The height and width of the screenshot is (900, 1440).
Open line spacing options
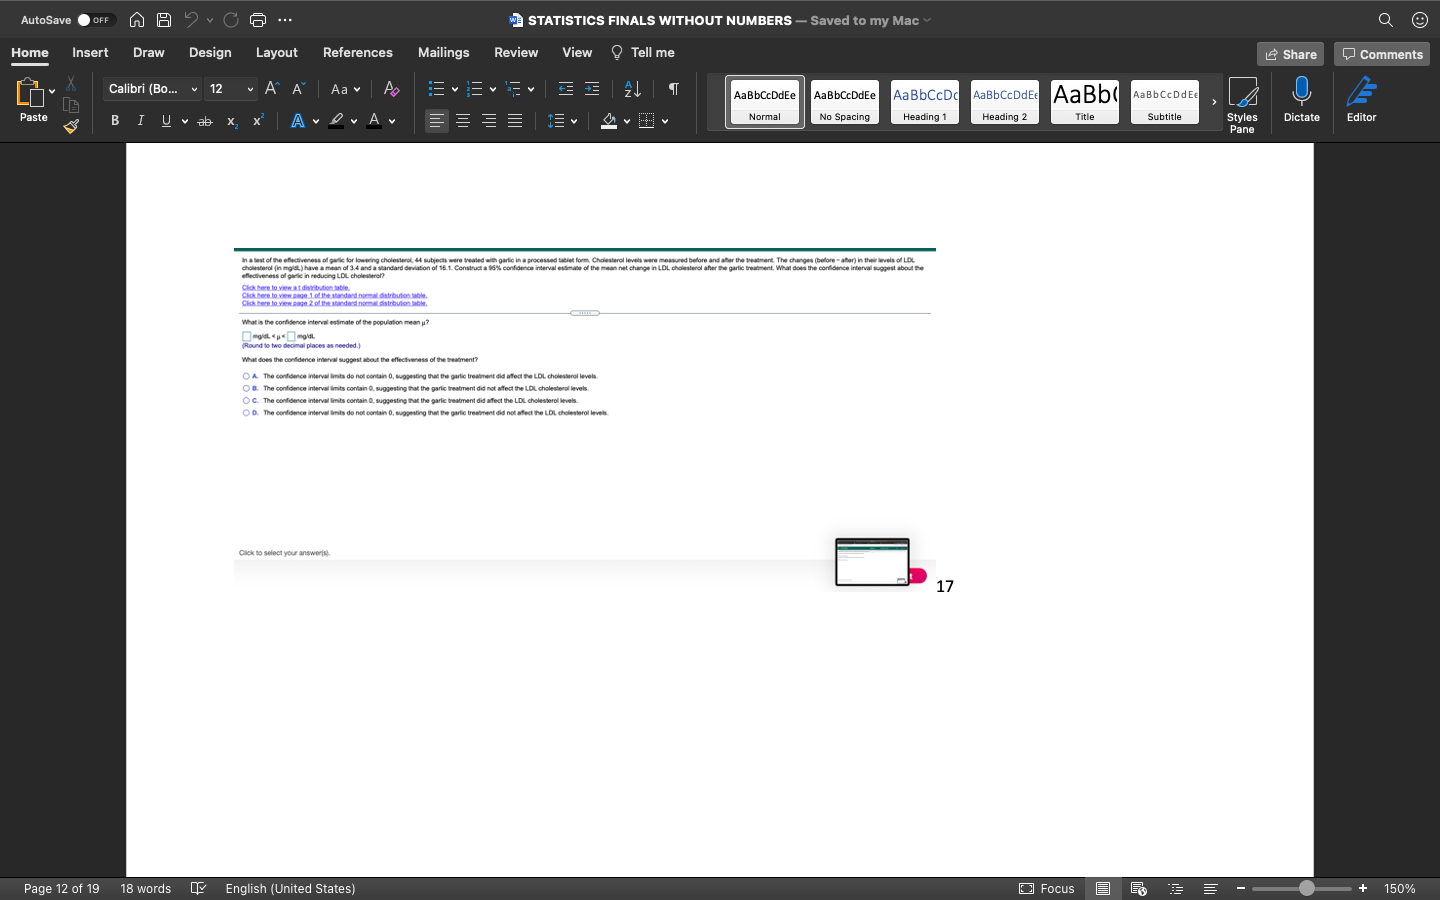point(562,121)
